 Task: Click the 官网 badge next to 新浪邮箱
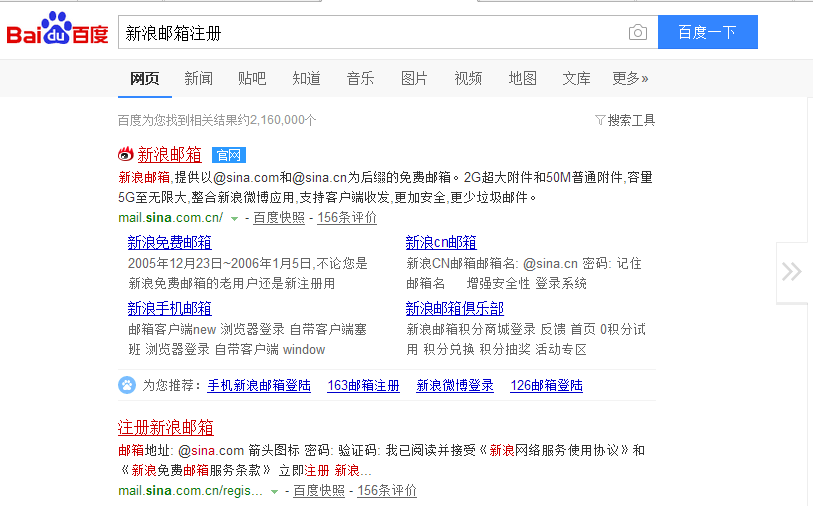click(x=229, y=155)
